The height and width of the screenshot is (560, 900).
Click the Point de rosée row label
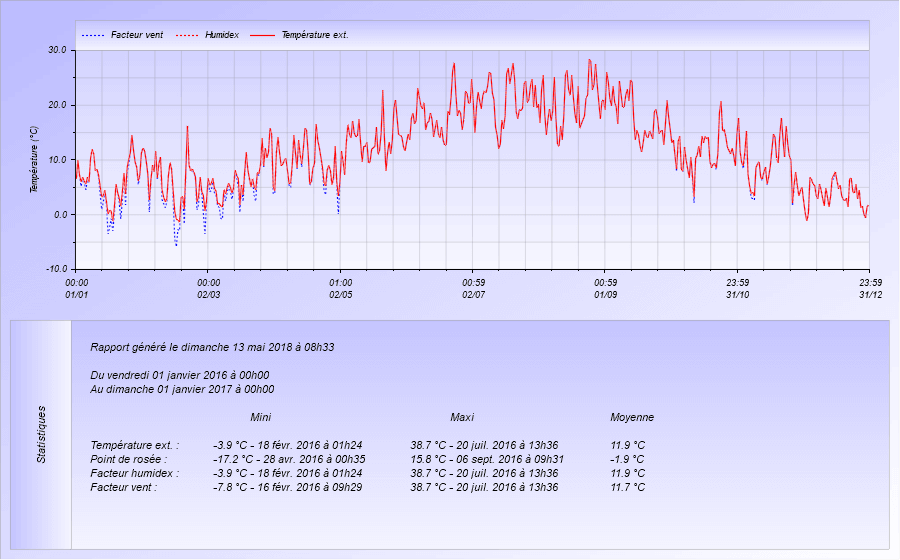click(131, 459)
